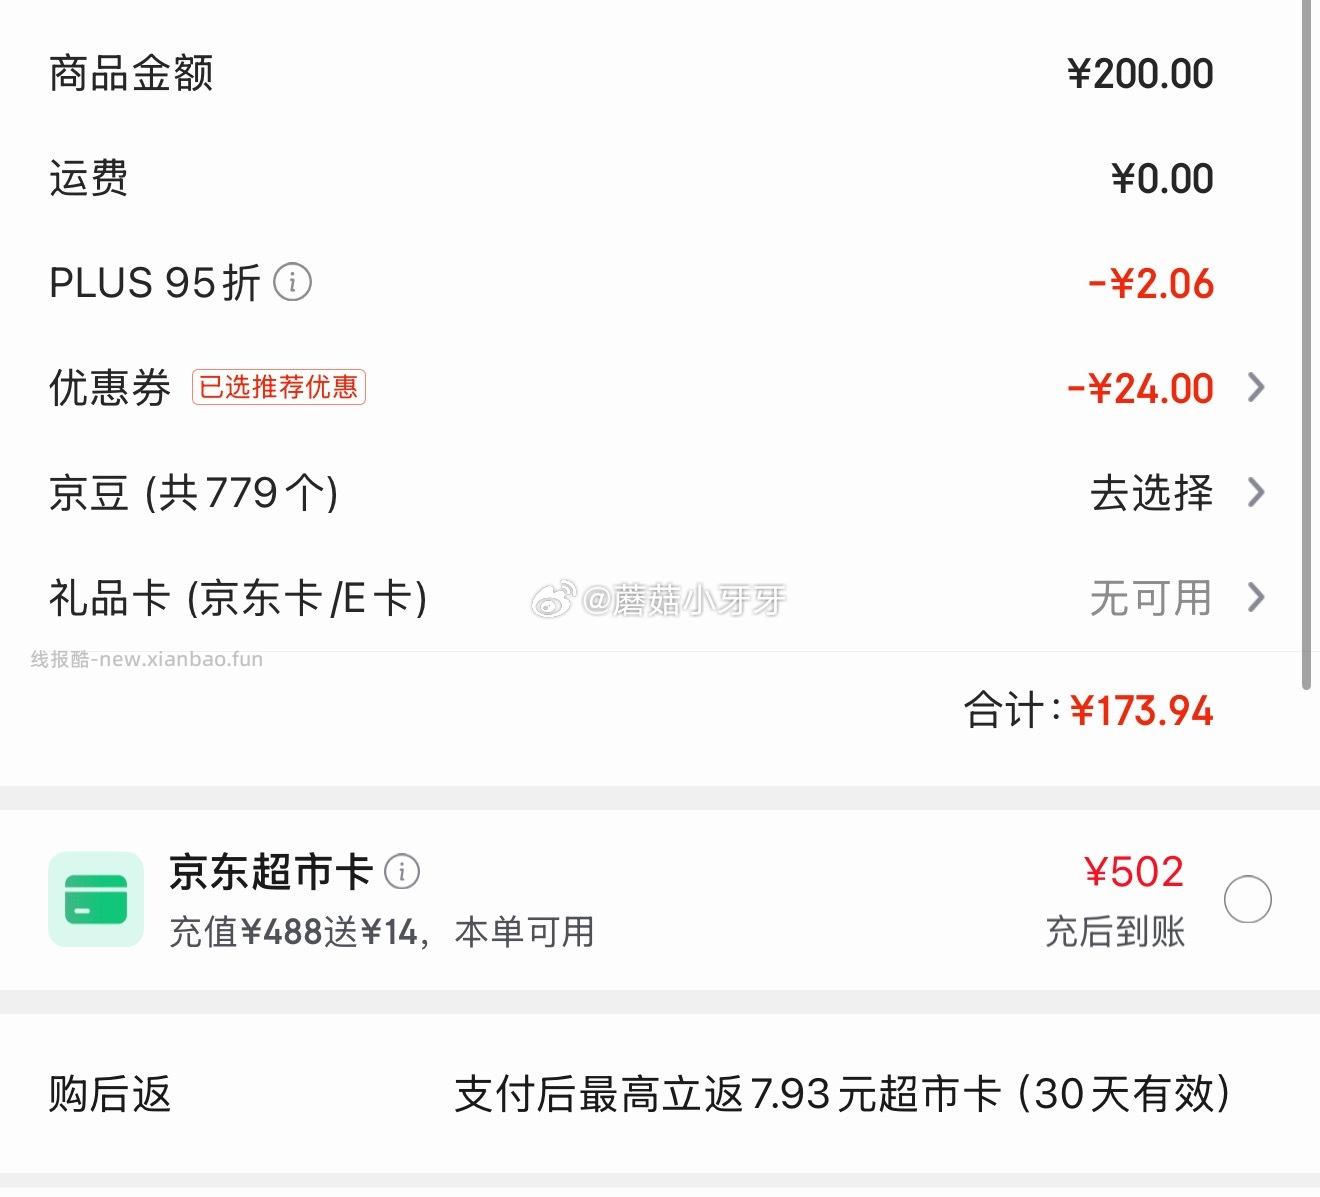Select the 京东超市卡 radio circle
This screenshot has width=1320, height=1197.
pyautogui.click(x=1247, y=899)
